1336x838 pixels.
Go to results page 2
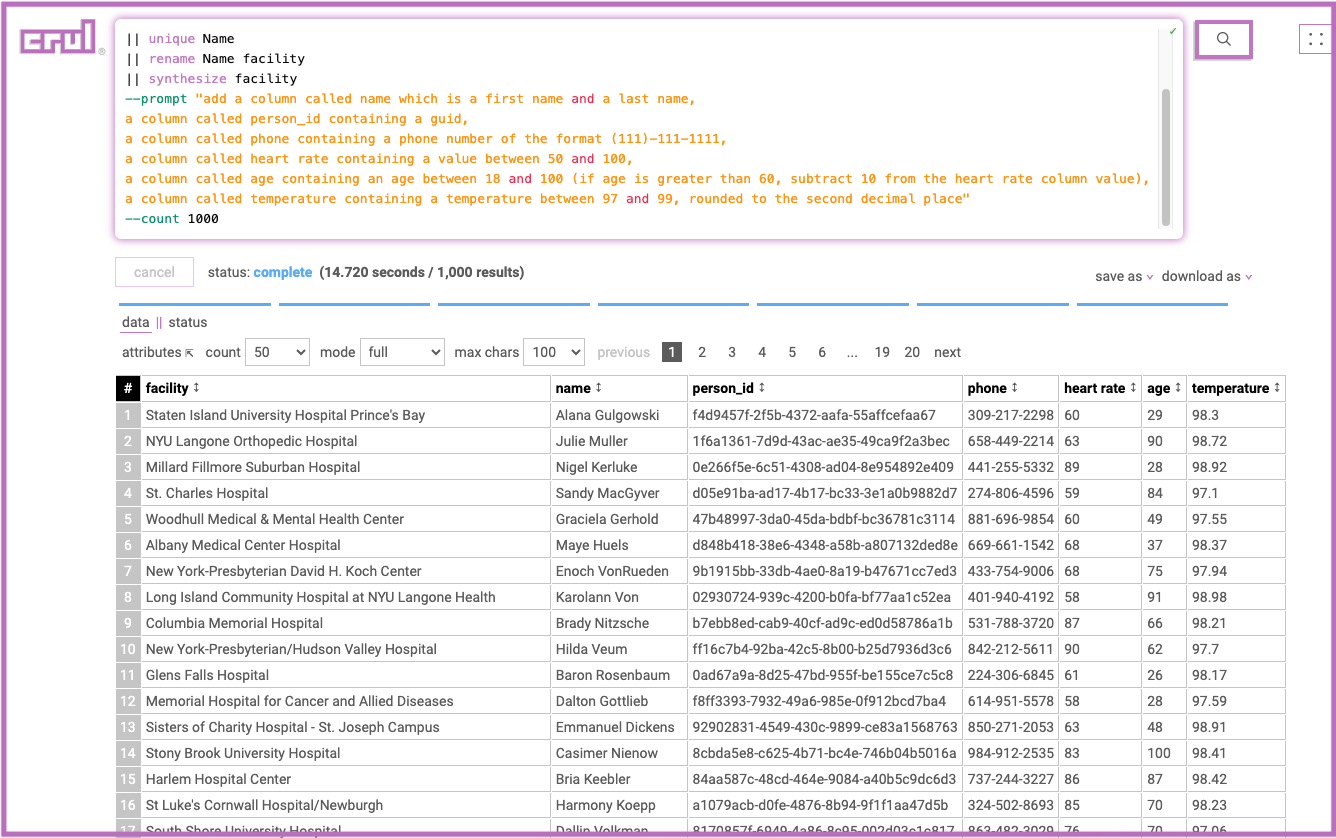(x=702, y=352)
